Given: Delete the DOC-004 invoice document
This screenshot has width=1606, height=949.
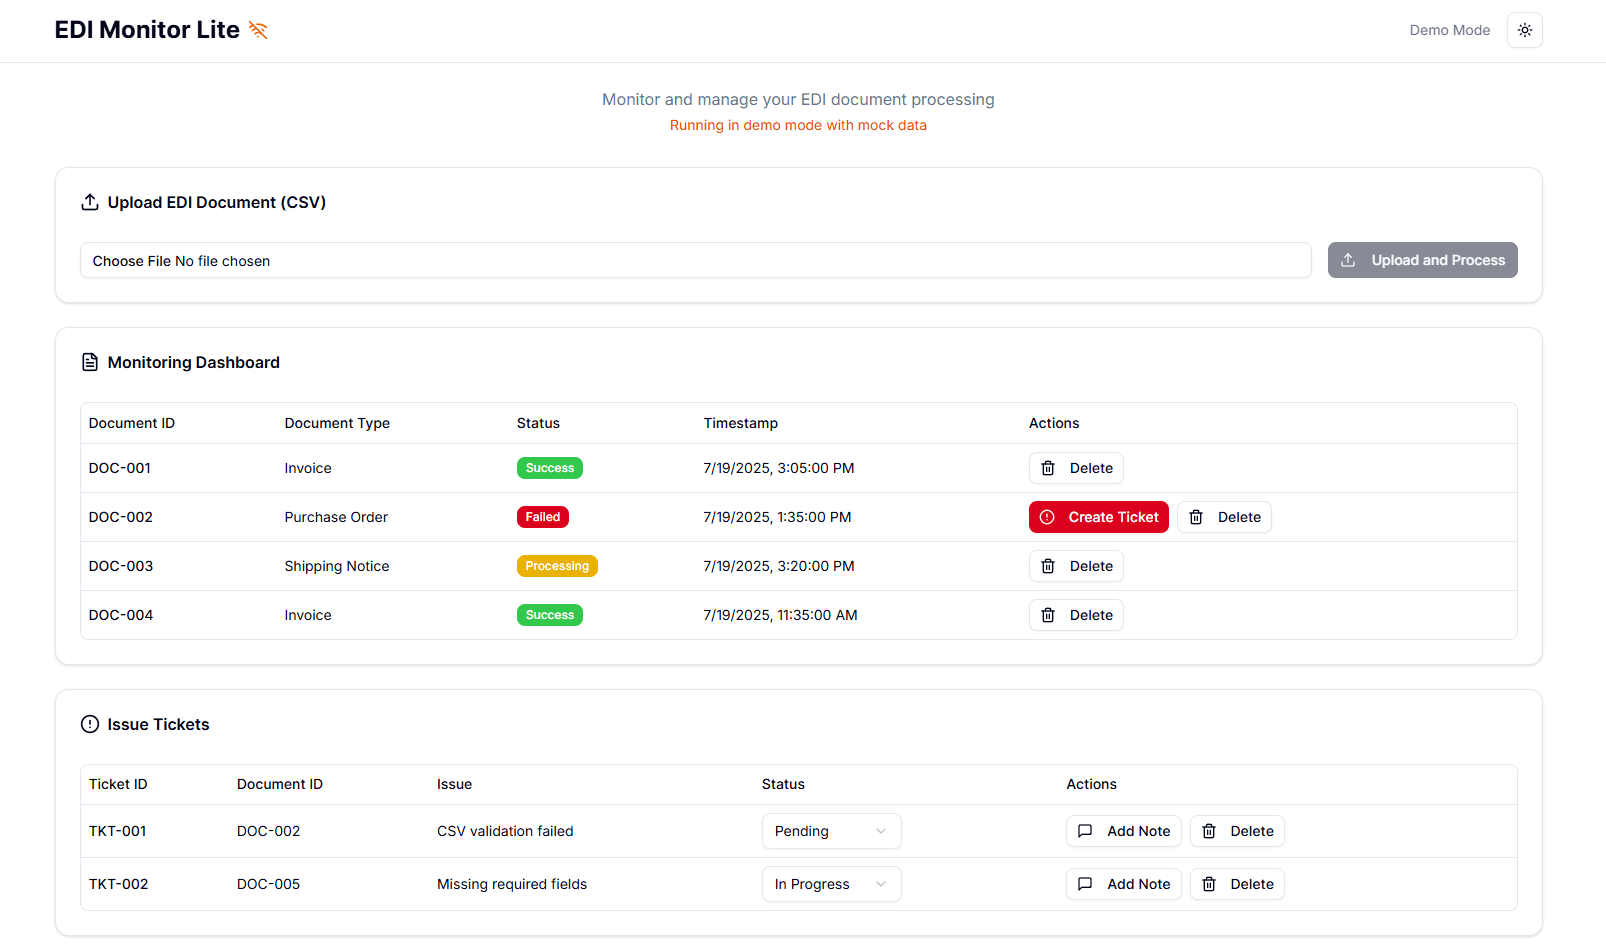Looking at the screenshot, I should coord(1076,615).
